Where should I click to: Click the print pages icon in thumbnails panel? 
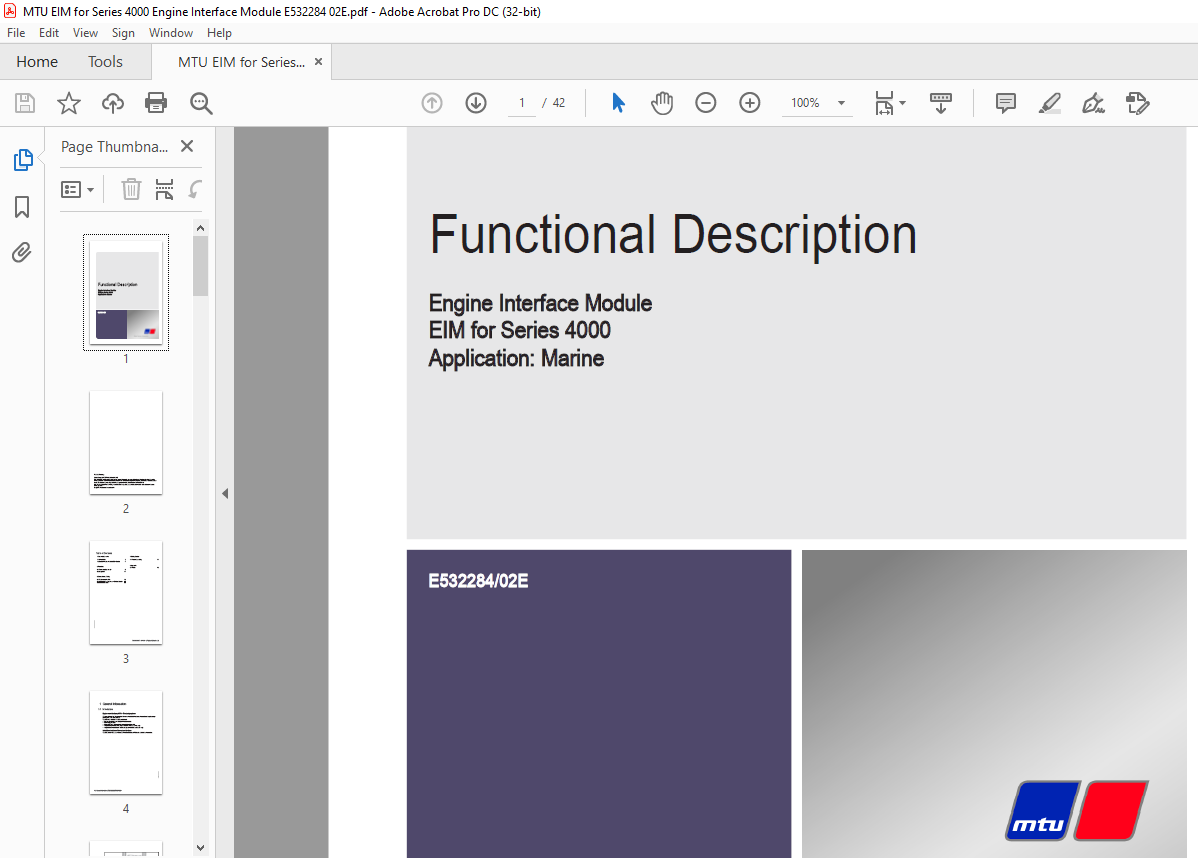pyautogui.click(x=164, y=189)
